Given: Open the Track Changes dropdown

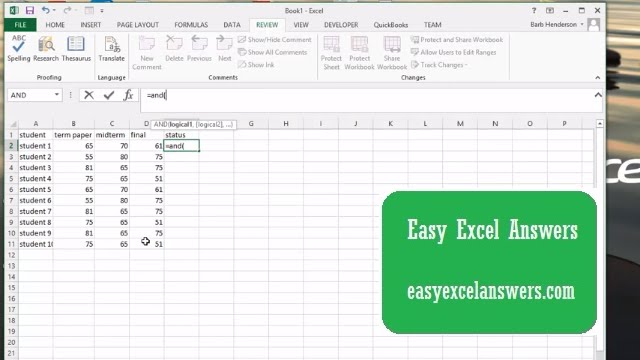Looking at the screenshot, I should [x=439, y=64].
